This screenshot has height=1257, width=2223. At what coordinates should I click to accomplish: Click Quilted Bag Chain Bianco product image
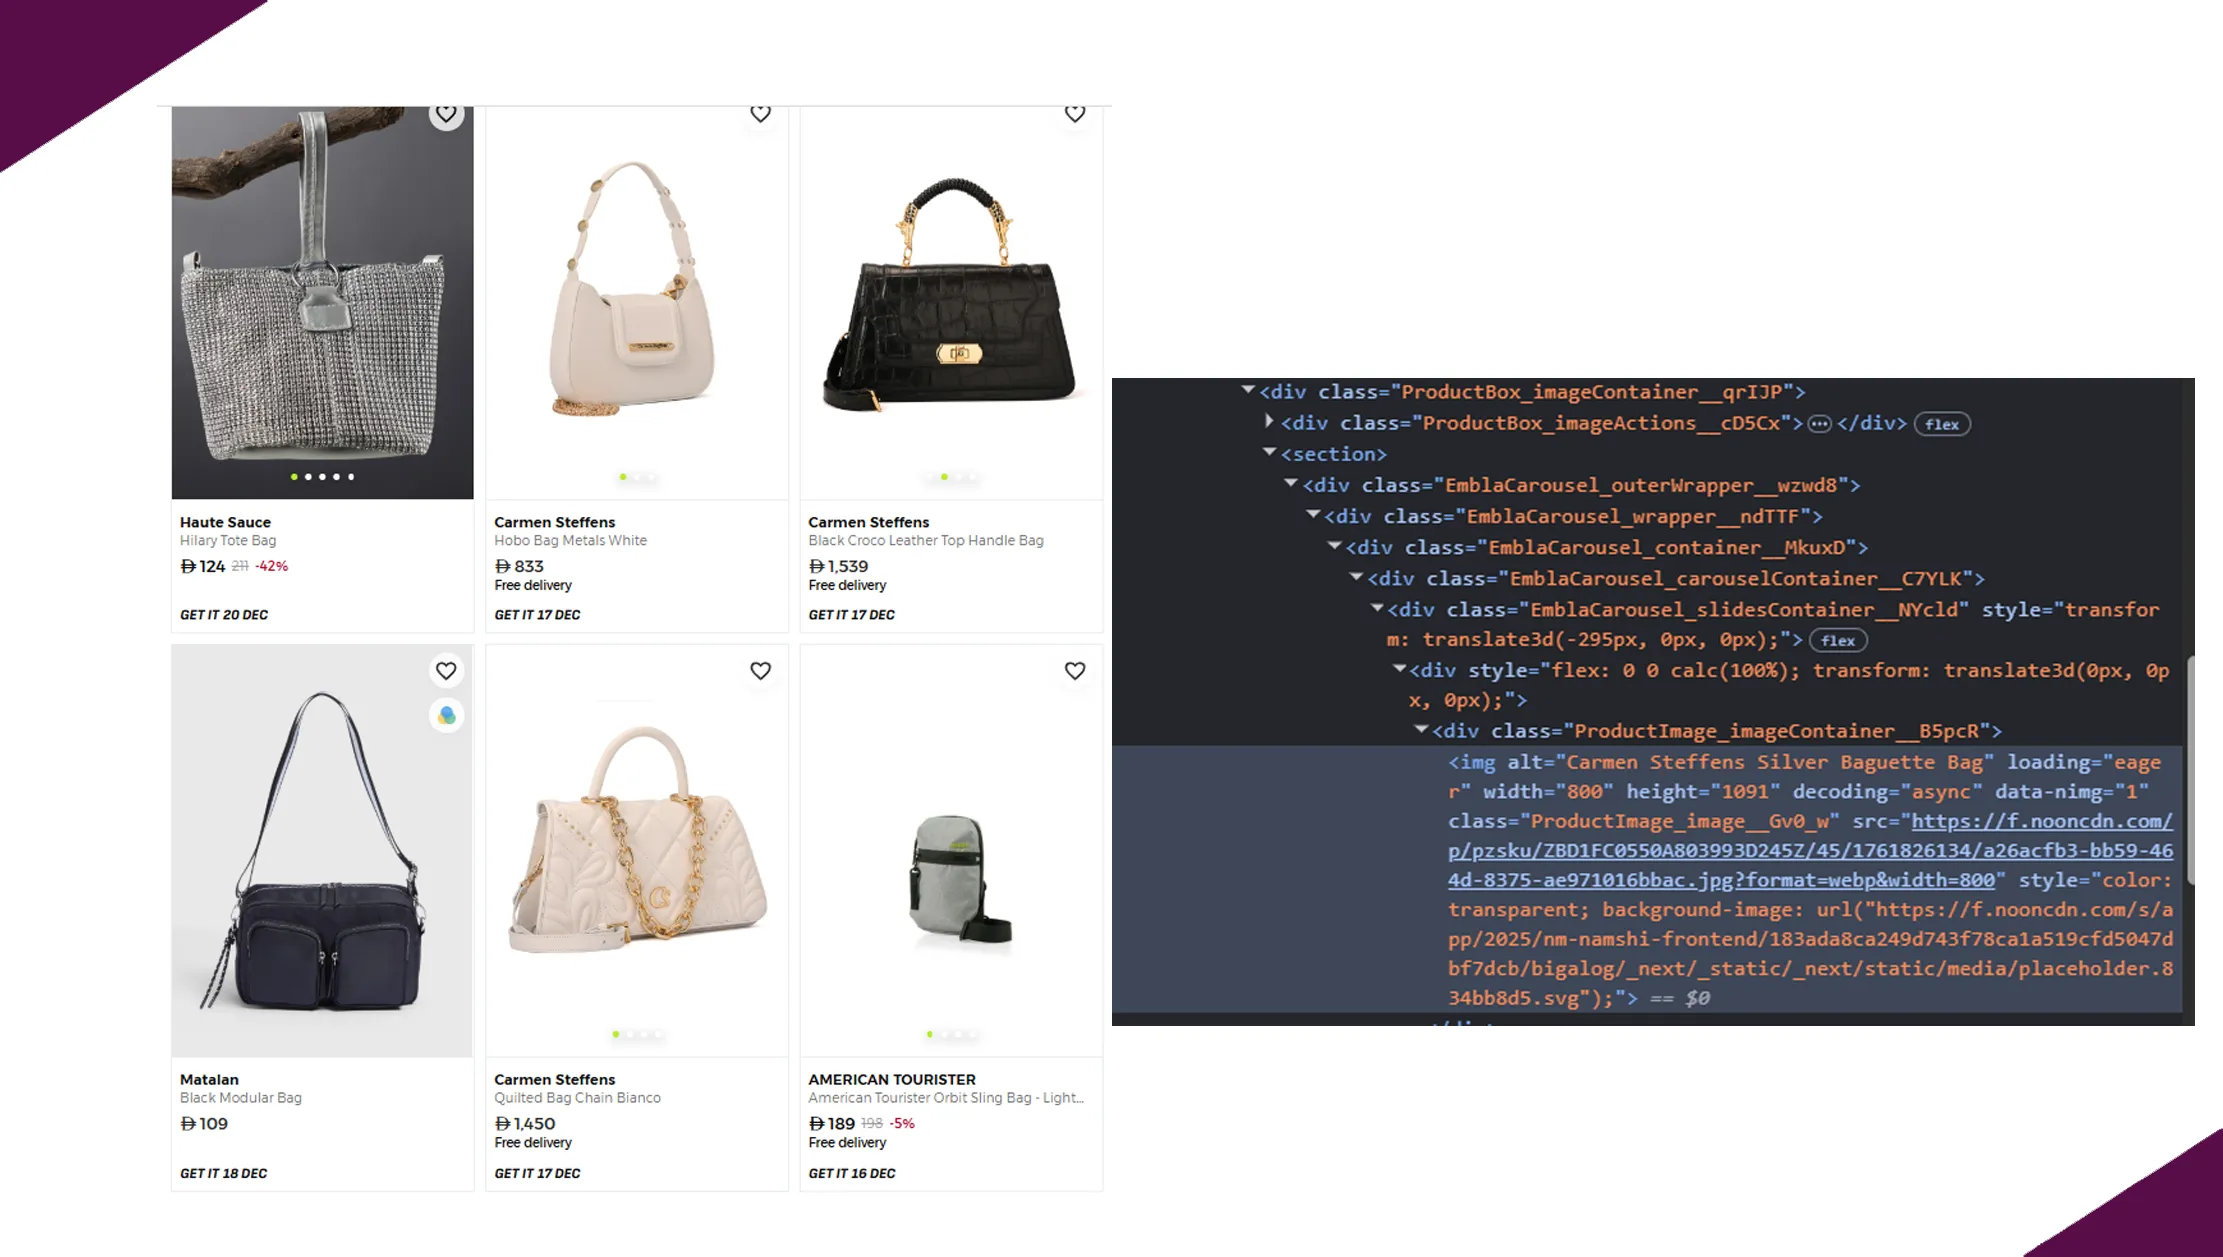(636, 850)
